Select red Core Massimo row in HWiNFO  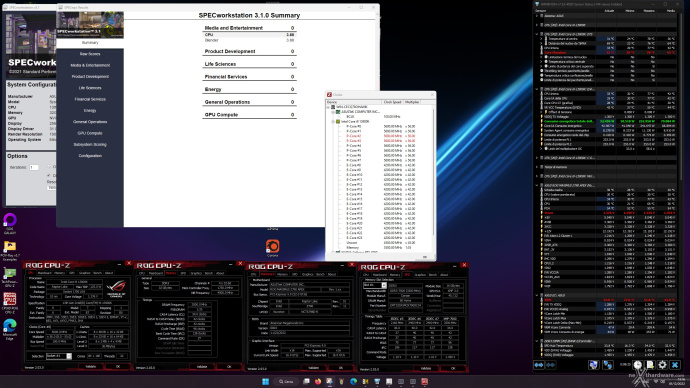[x=609, y=52]
